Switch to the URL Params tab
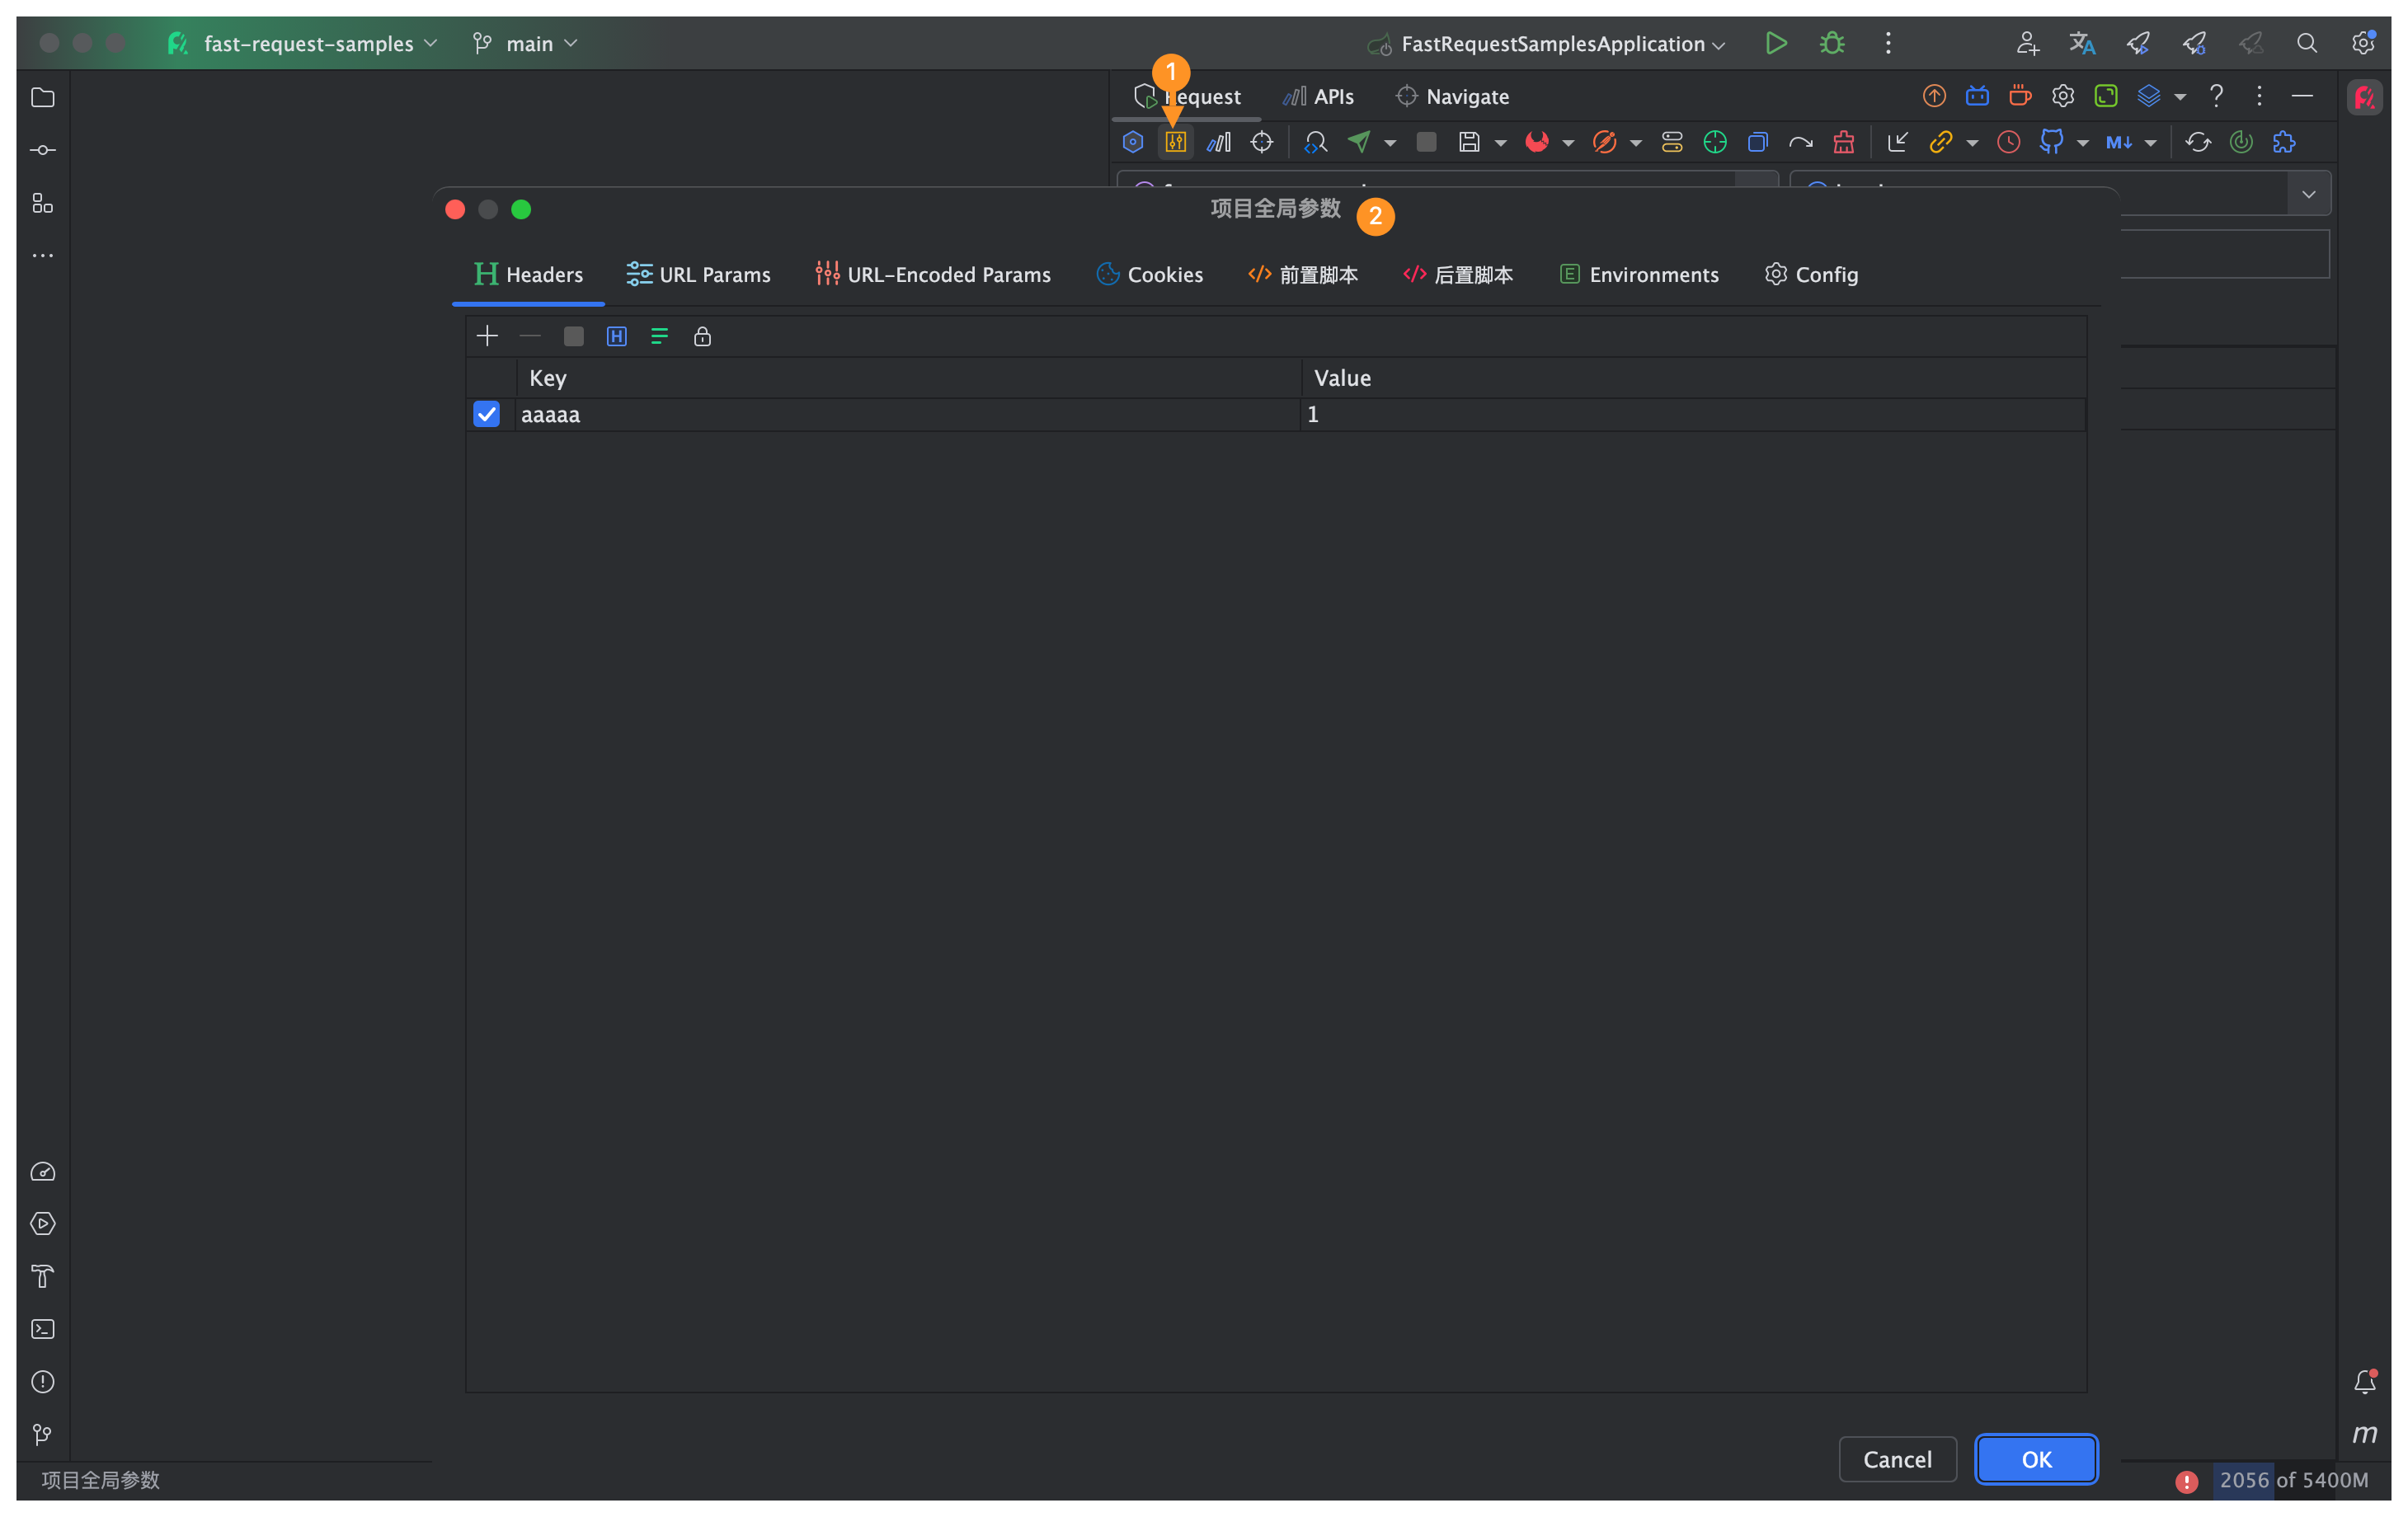Image resolution: width=2408 pixels, height=1517 pixels. tap(698, 274)
